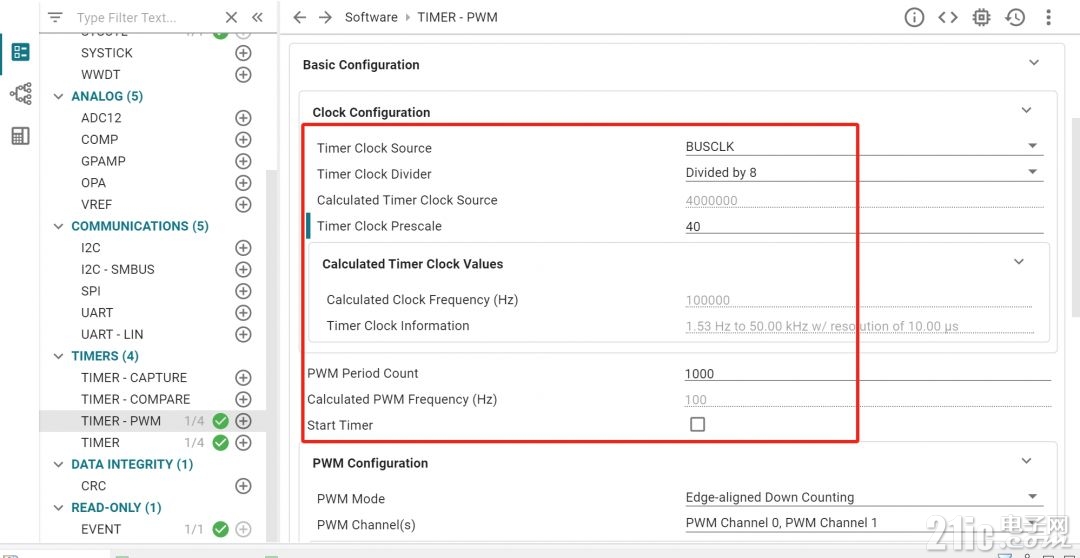Navigate back with the left arrow

[299, 17]
